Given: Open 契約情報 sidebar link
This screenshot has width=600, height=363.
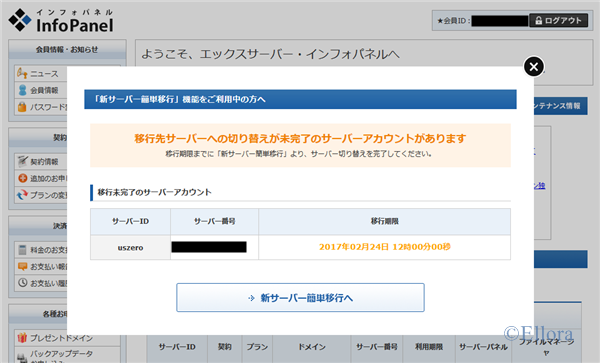Looking at the screenshot, I should (44, 162).
